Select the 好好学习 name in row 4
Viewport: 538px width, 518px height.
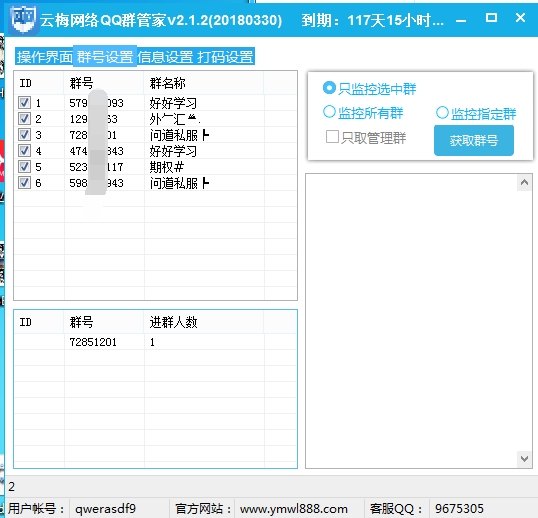coord(173,151)
